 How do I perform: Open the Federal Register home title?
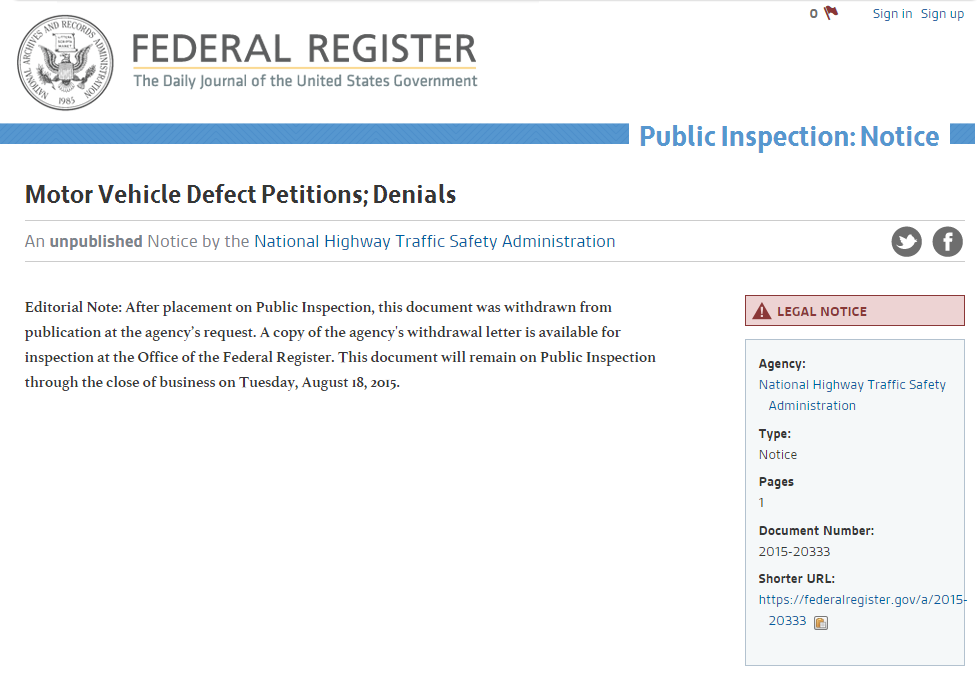[304, 49]
